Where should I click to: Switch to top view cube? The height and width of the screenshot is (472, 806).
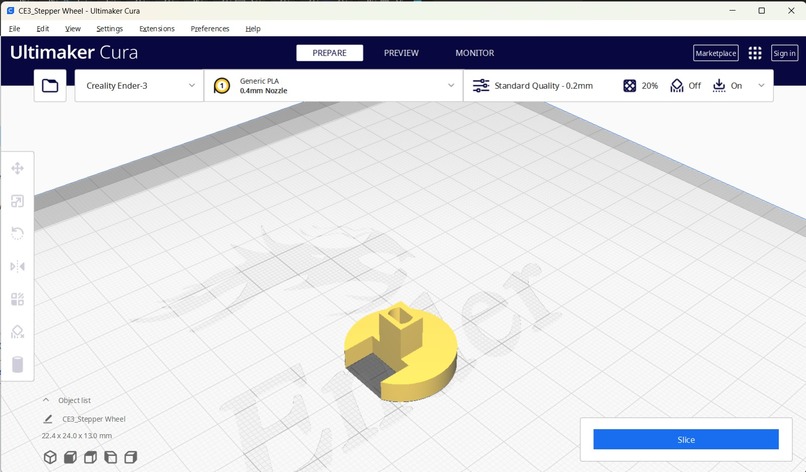tap(90, 457)
